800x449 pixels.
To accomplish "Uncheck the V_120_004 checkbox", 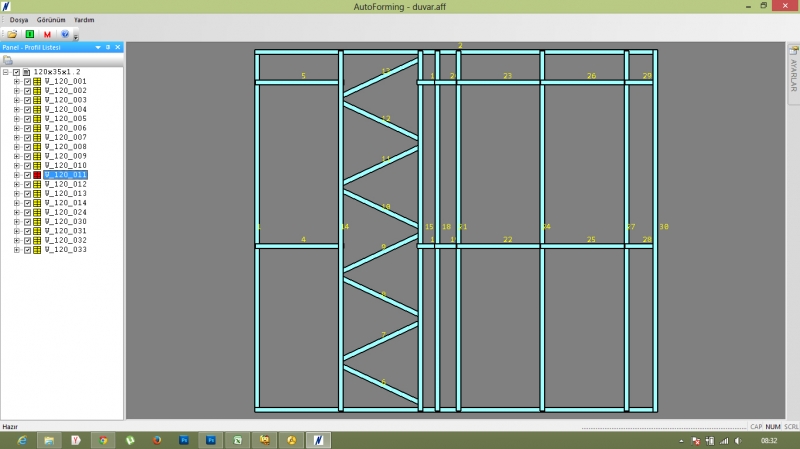I will [28, 110].
